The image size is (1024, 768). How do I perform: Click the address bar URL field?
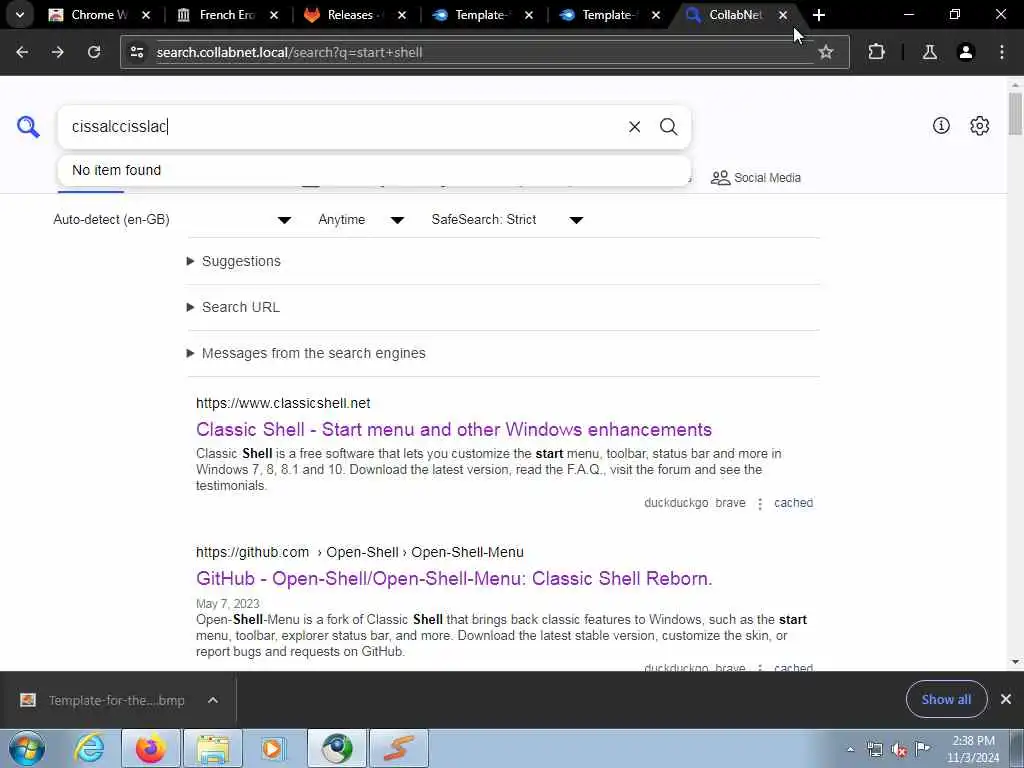483,52
